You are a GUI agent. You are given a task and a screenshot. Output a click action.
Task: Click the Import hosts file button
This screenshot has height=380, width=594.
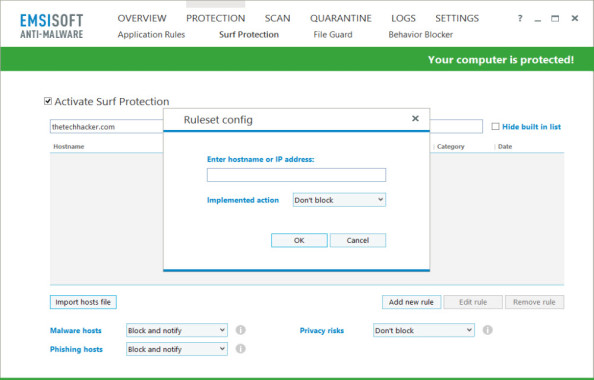click(83, 302)
